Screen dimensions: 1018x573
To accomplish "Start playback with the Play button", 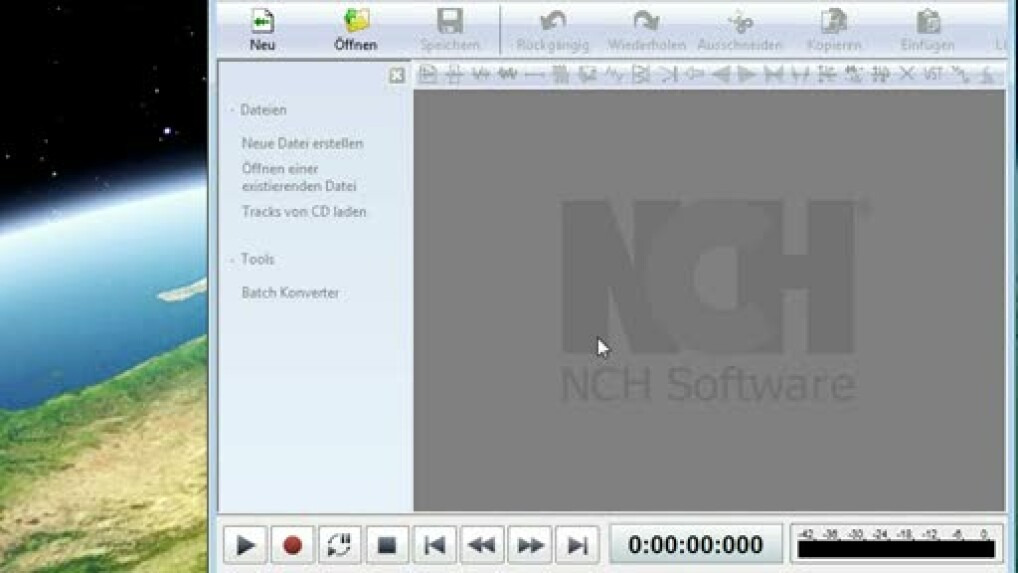I will point(245,545).
